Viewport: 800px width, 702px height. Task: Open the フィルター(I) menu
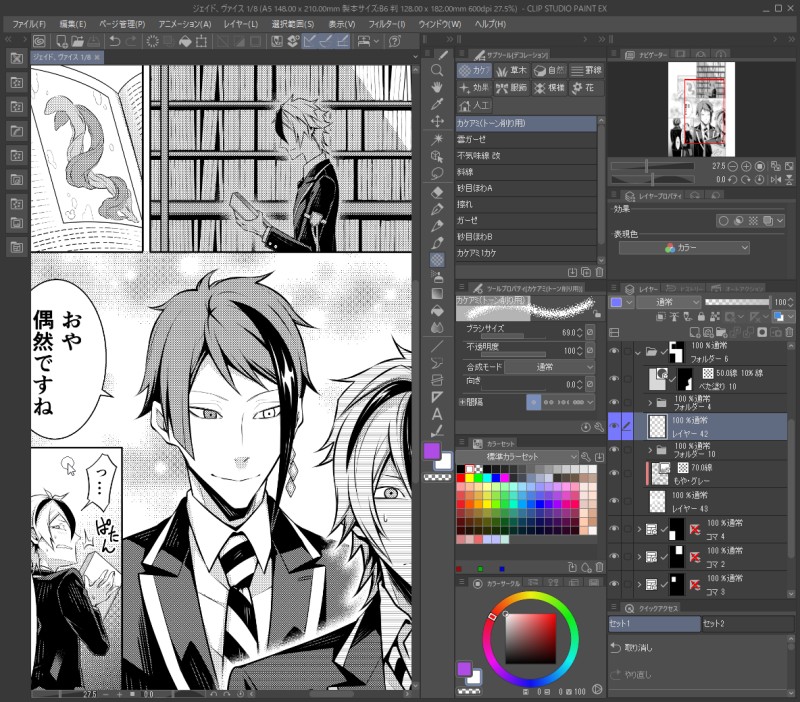[387, 24]
